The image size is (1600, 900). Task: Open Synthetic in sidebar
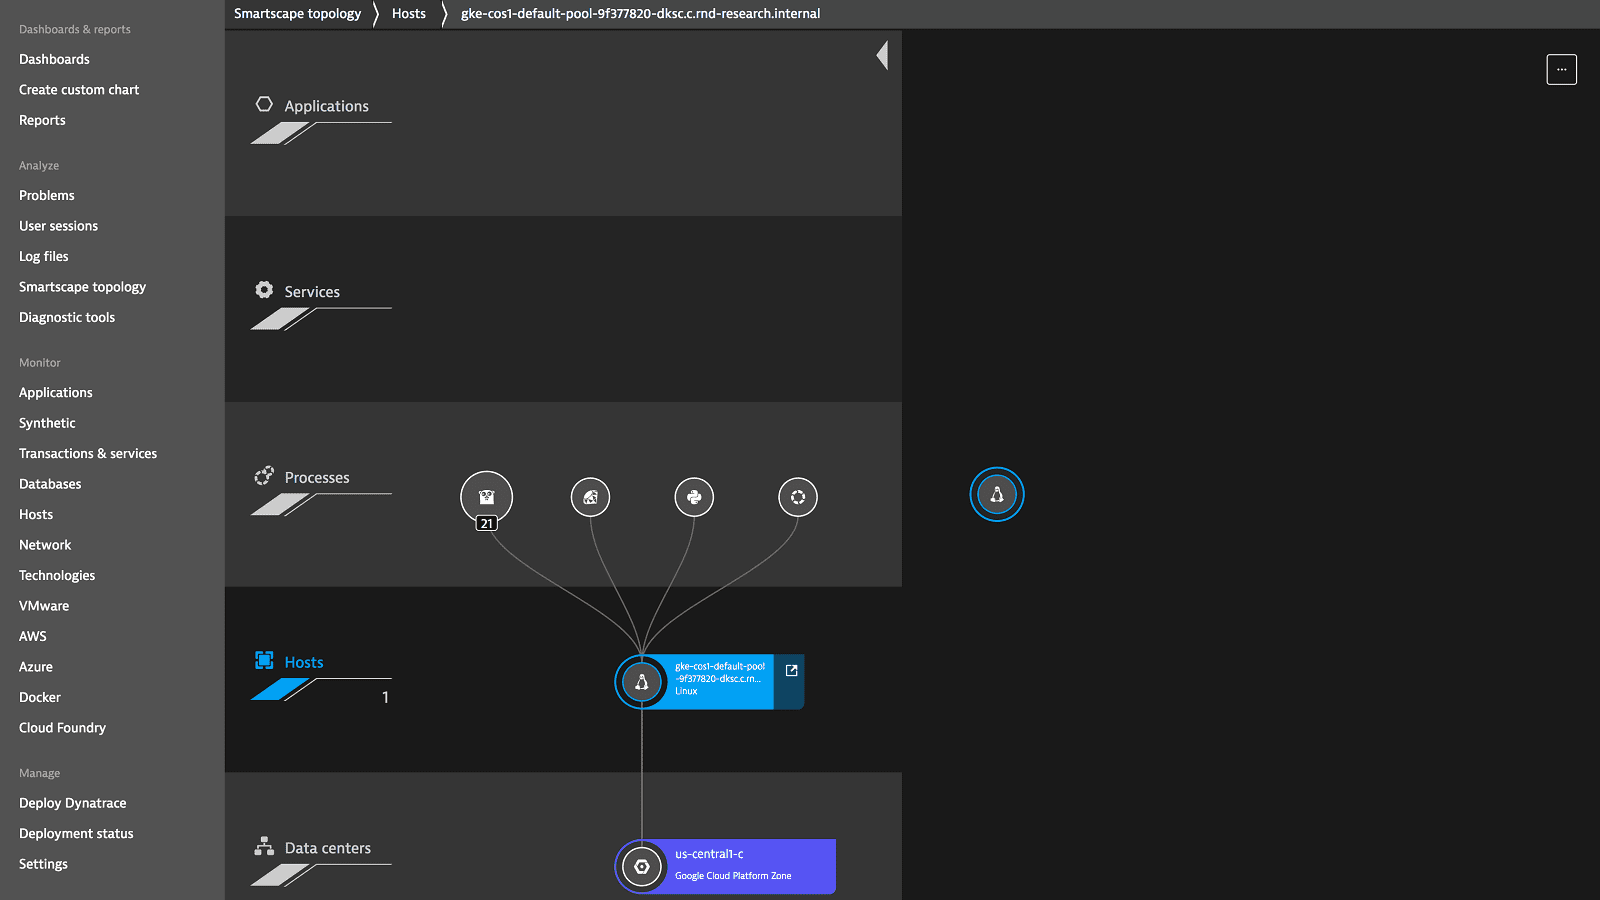[47, 424]
